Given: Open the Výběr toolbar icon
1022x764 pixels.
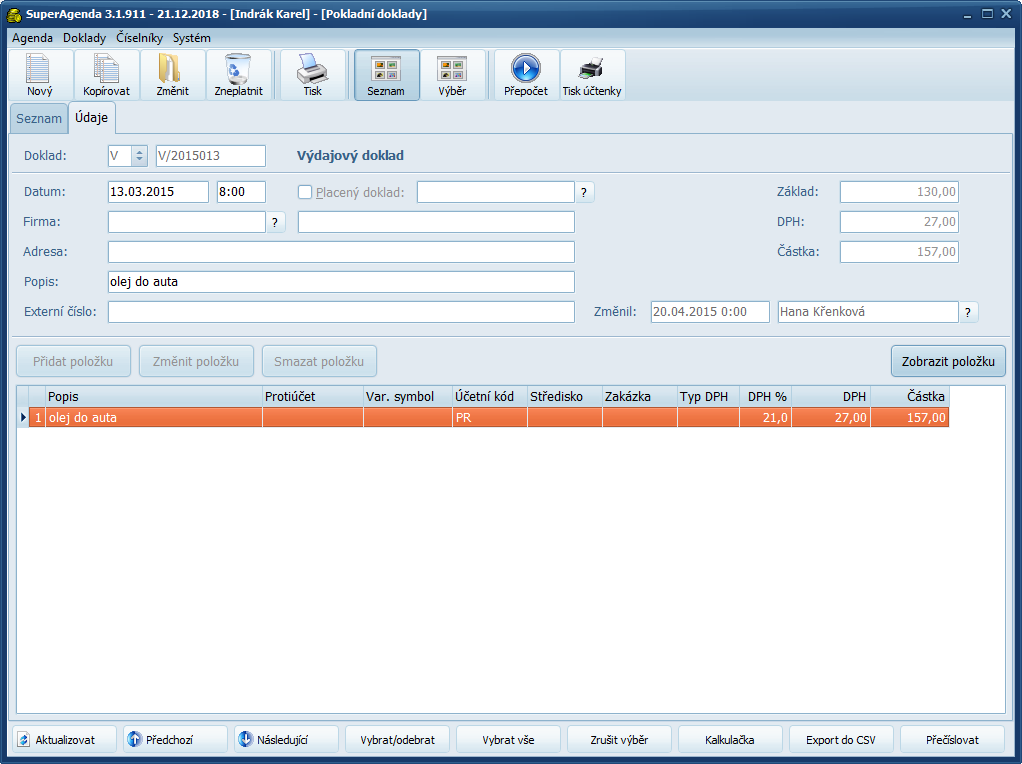Looking at the screenshot, I should [452, 74].
